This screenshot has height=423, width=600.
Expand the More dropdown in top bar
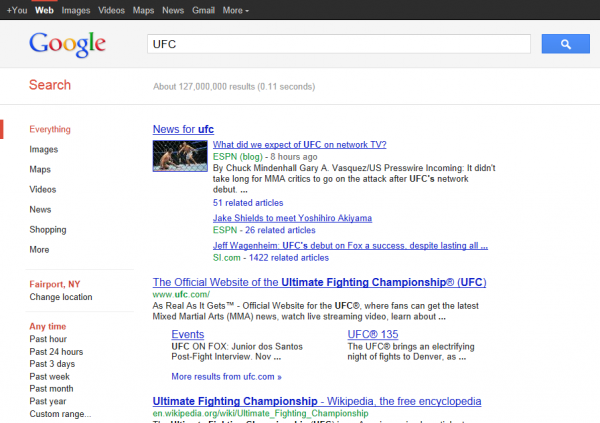[x=237, y=10]
